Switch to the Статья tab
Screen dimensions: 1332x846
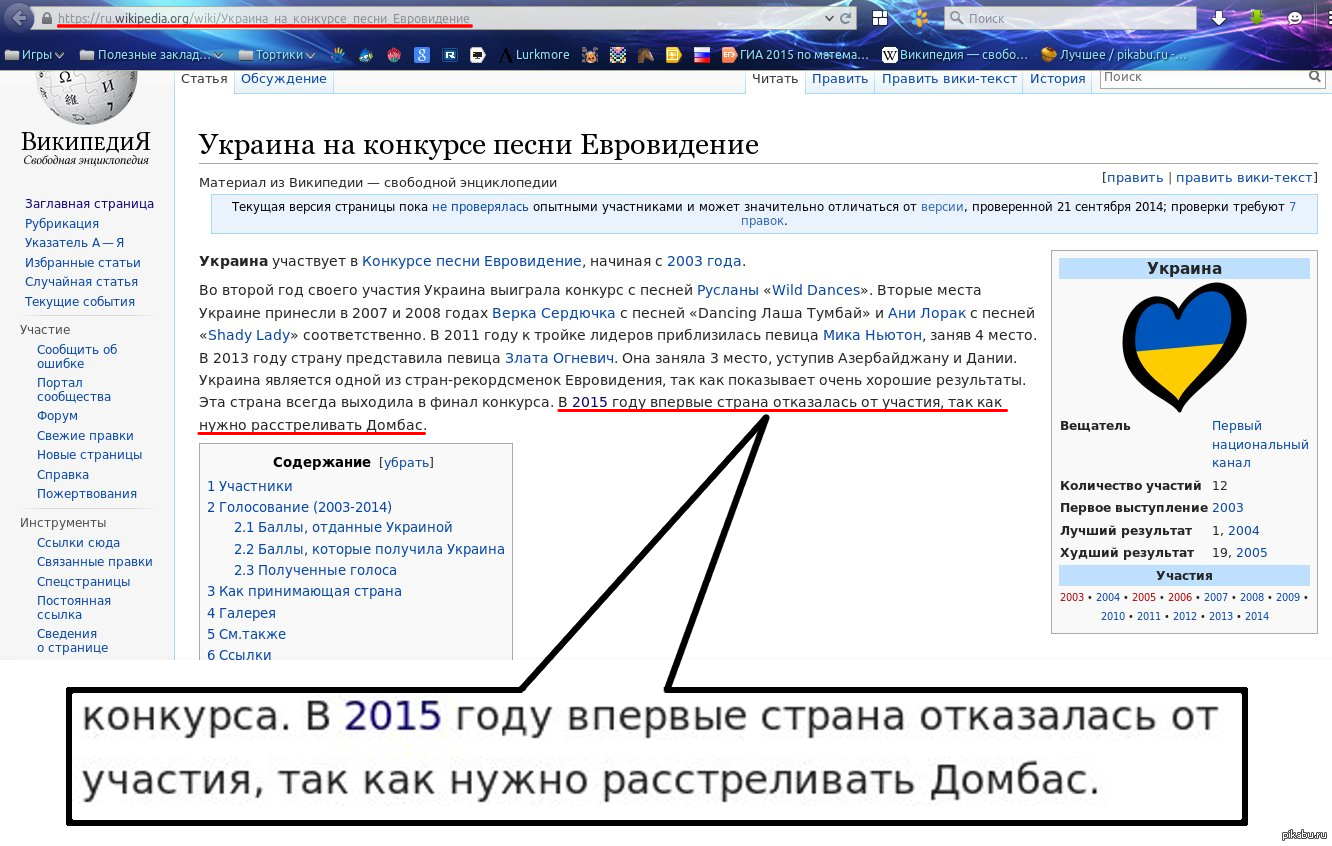pyautogui.click(x=204, y=79)
